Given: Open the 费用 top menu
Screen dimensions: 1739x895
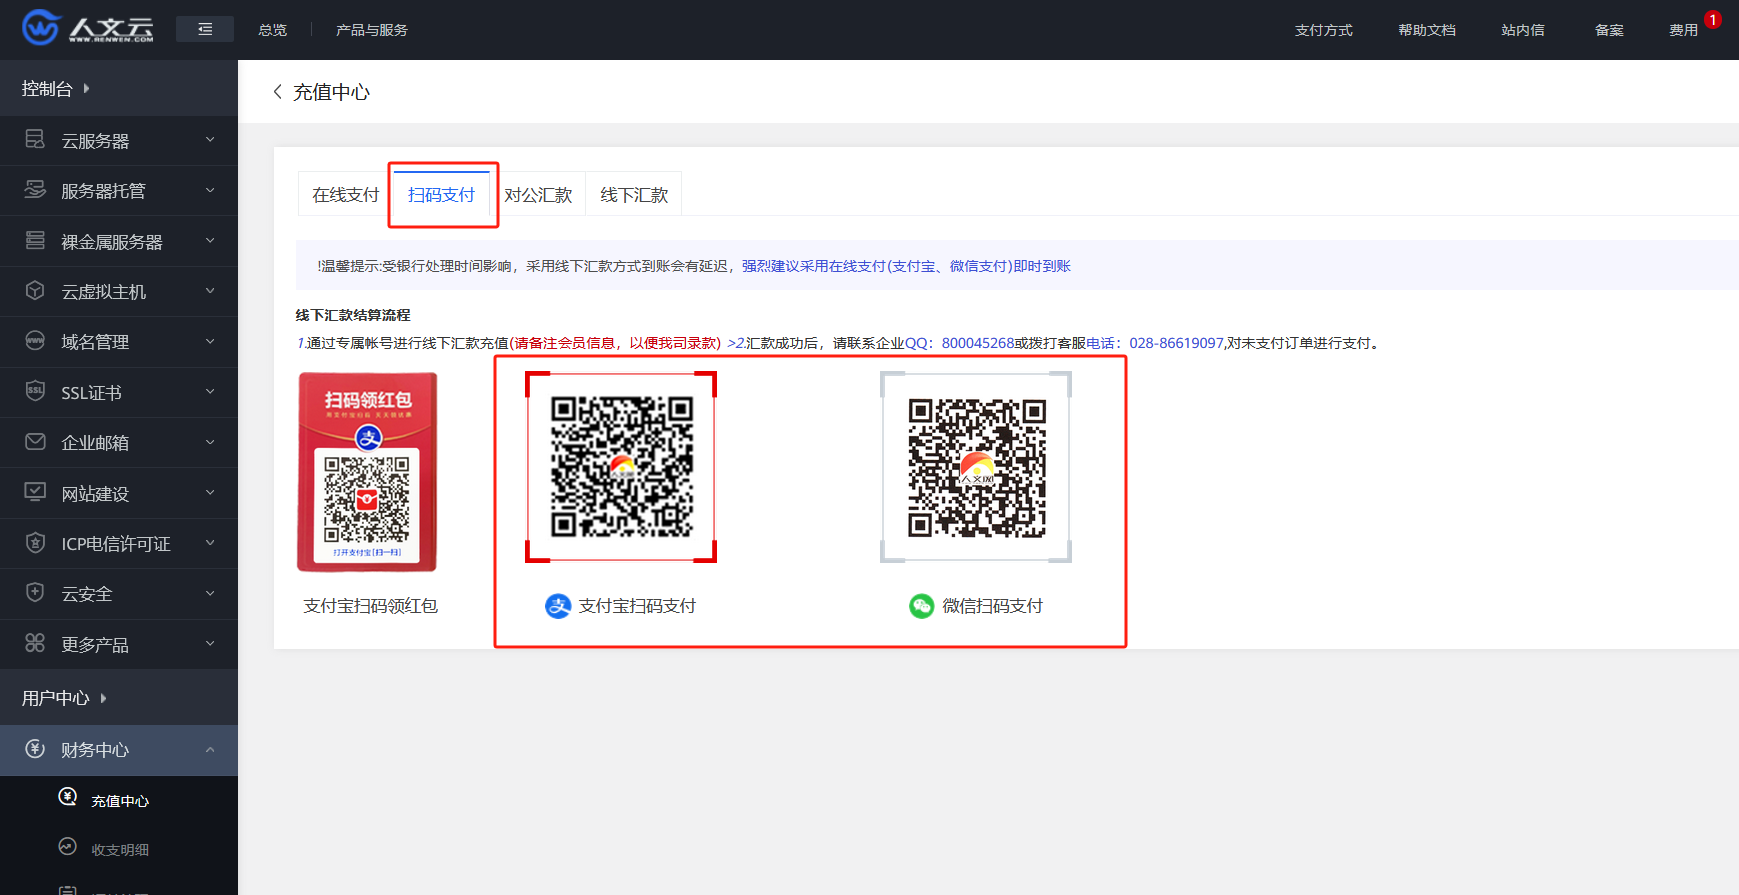Looking at the screenshot, I should (1683, 30).
